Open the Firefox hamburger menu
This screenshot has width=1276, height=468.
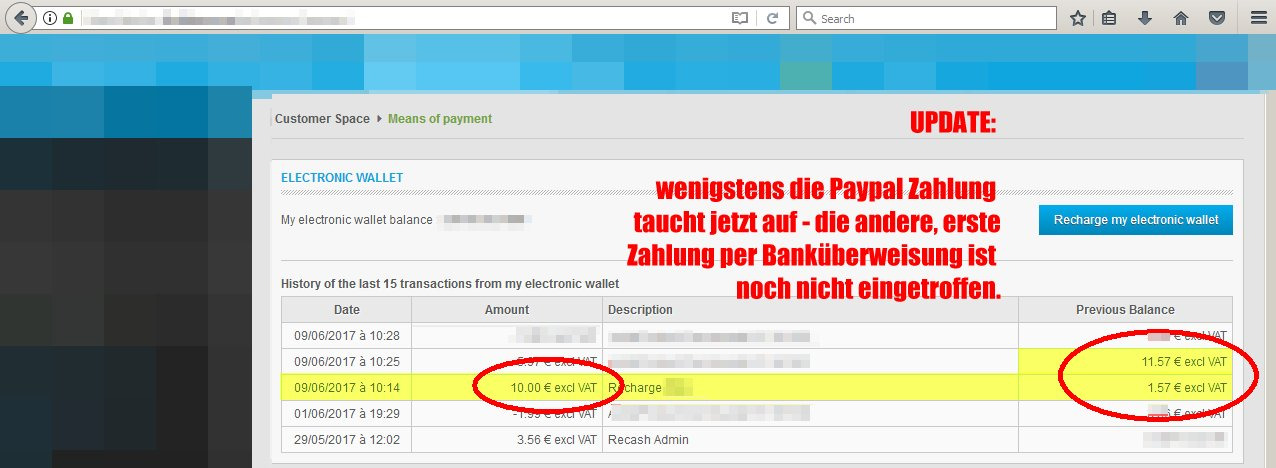(x=1257, y=18)
